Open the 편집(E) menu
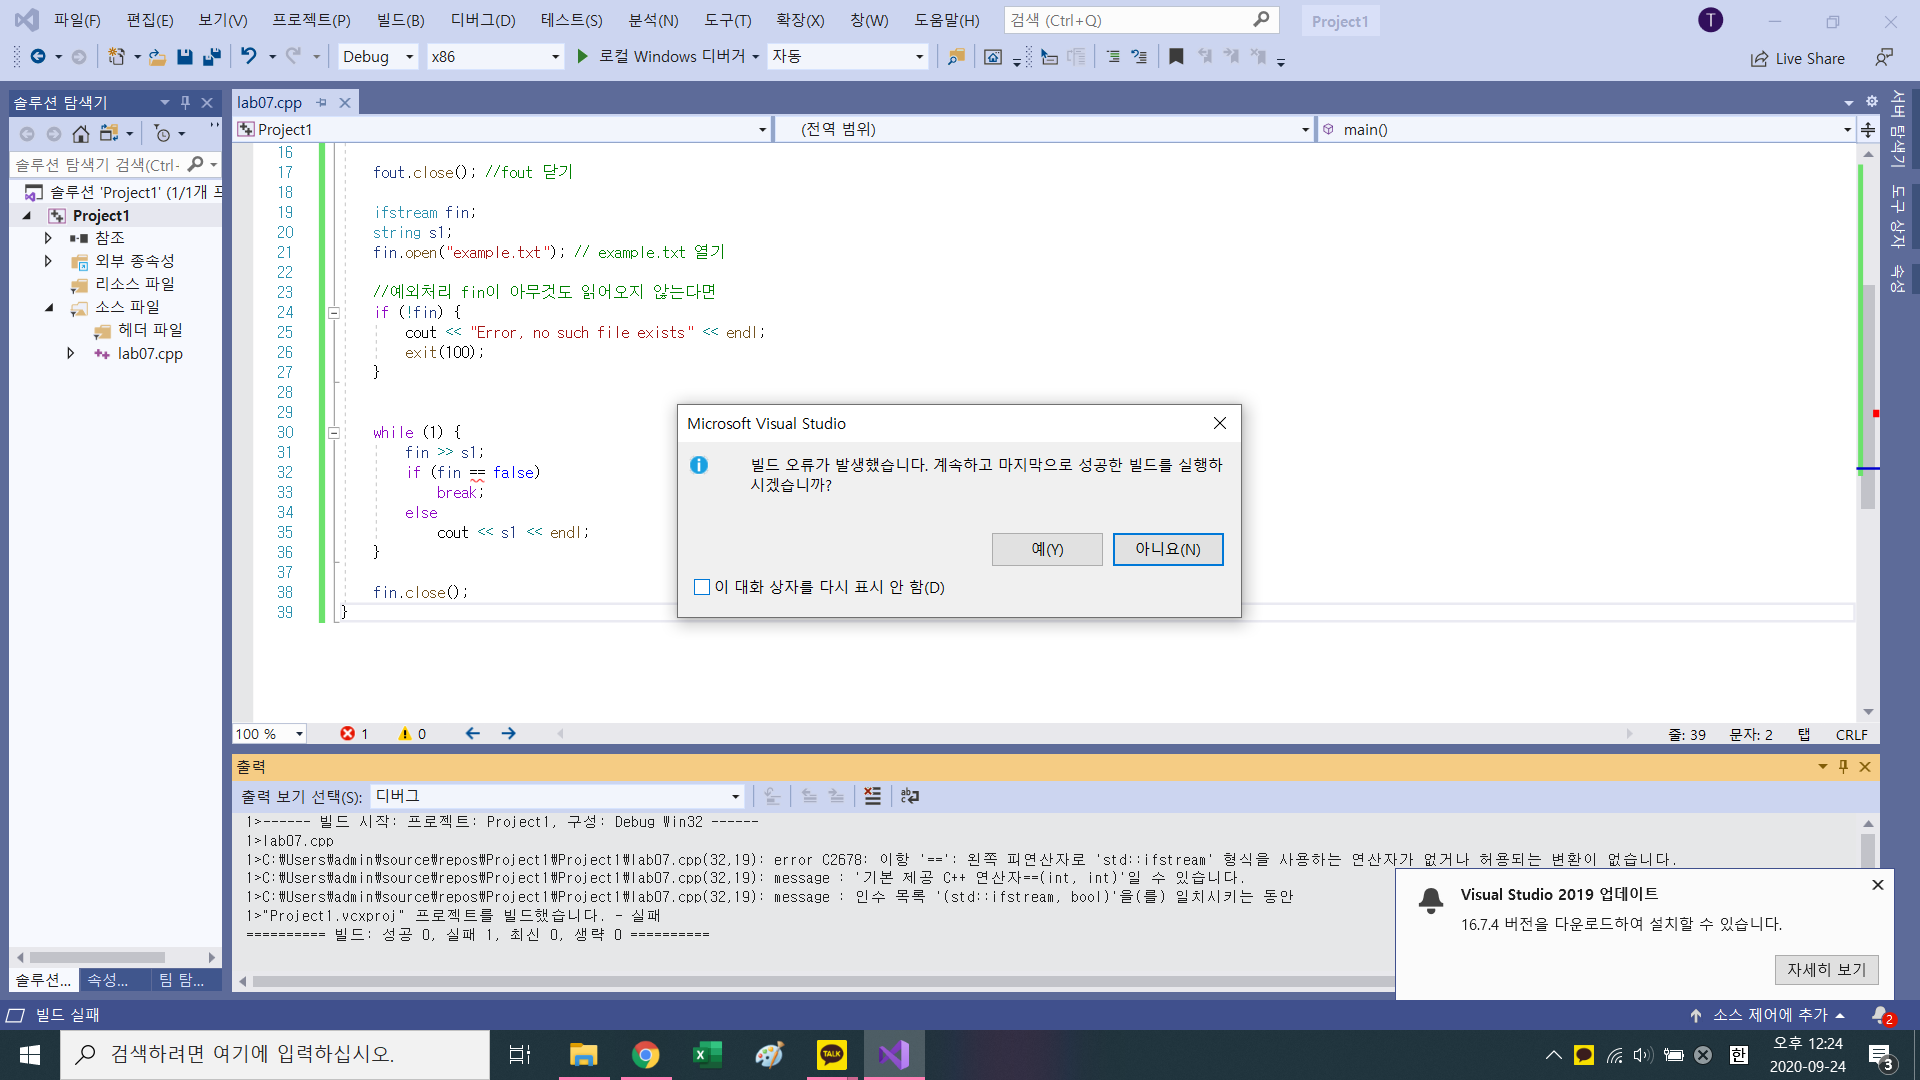Image resolution: width=1920 pixels, height=1080 pixels. pos(150,20)
